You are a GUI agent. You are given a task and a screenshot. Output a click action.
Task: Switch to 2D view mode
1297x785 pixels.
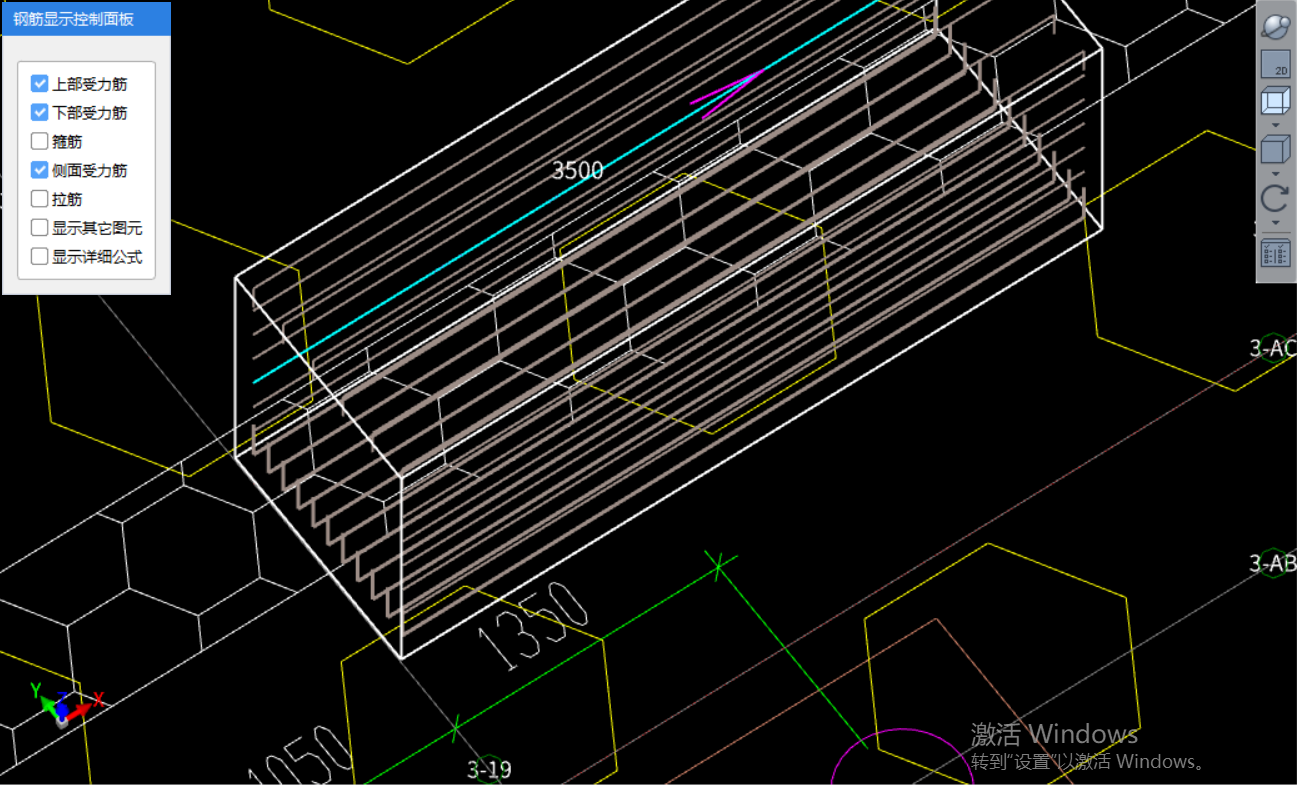(x=1275, y=65)
